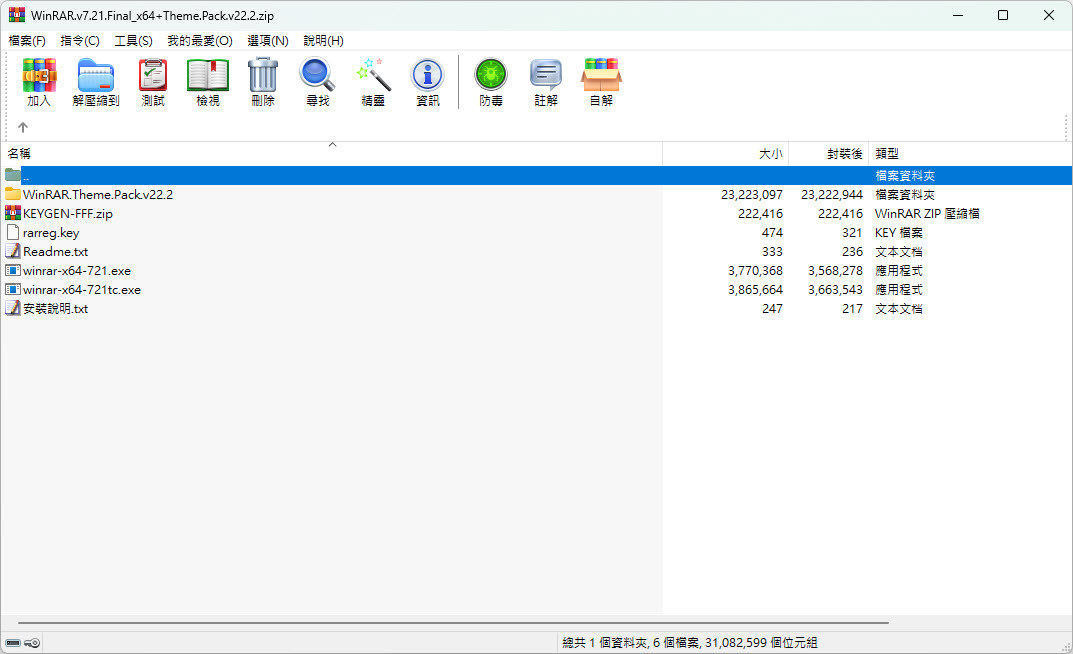Open the 工具(S) menu
1073x654 pixels.
coord(133,41)
